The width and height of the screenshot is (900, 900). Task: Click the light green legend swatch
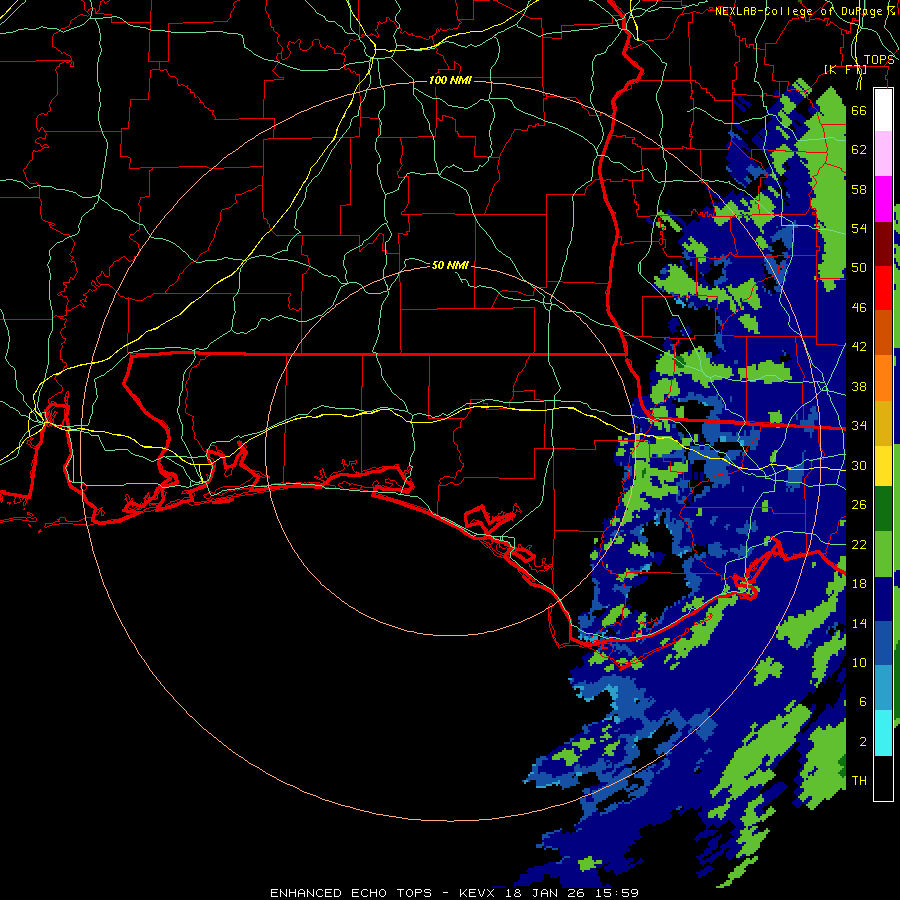point(883,554)
